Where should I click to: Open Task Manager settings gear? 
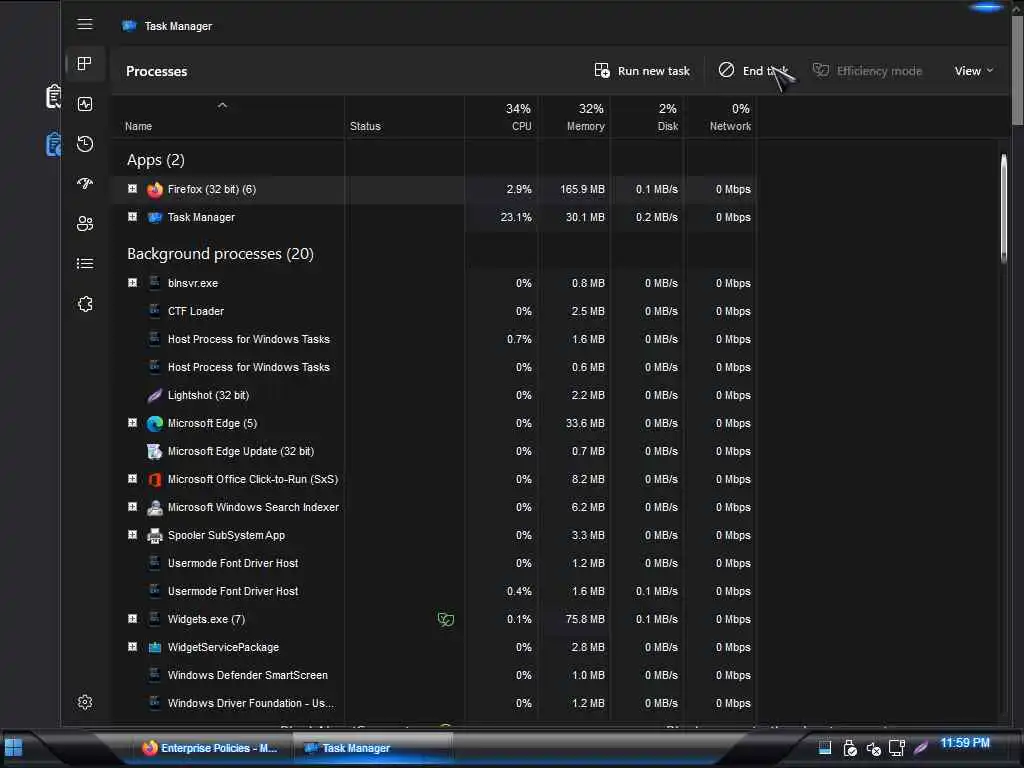tap(85, 702)
